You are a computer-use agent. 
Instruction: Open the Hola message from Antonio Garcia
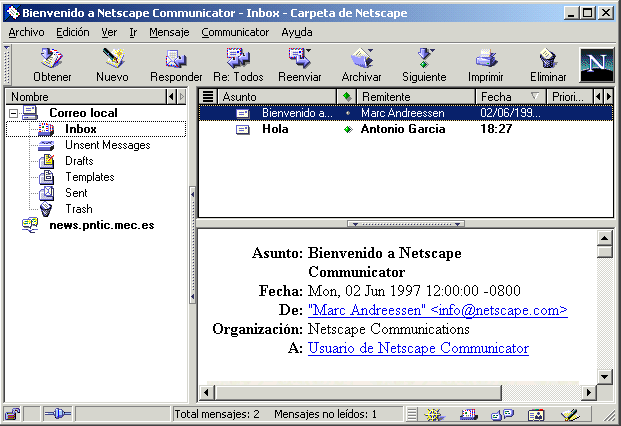click(406, 129)
